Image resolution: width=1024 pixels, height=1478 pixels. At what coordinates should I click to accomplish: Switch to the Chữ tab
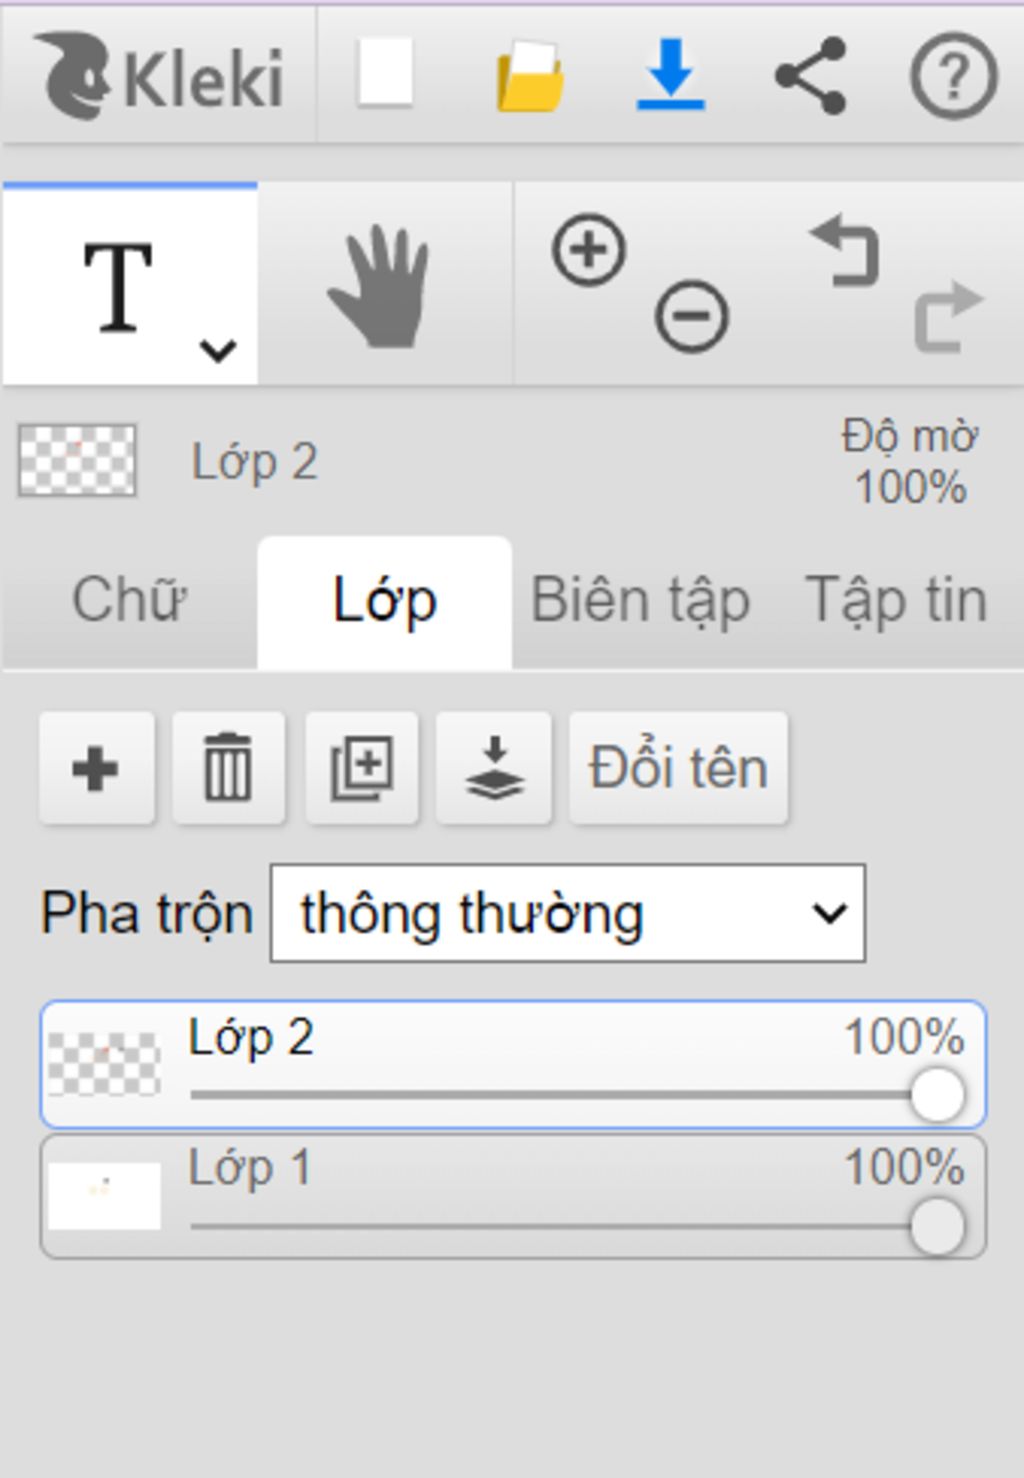tap(130, 601)
